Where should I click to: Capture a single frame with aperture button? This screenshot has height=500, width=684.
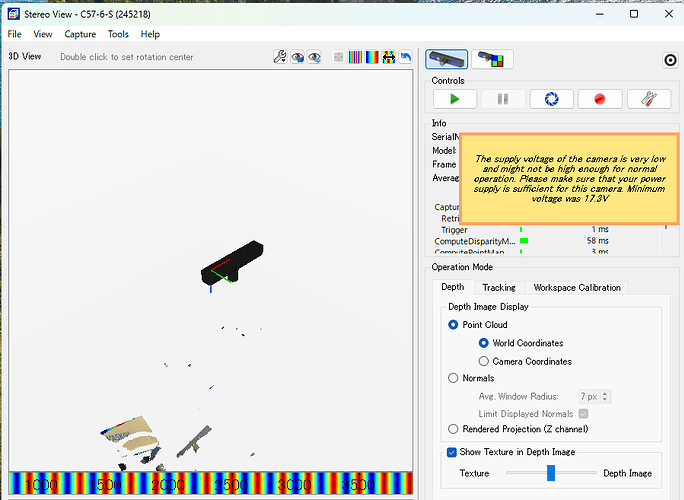click(551, 99)
